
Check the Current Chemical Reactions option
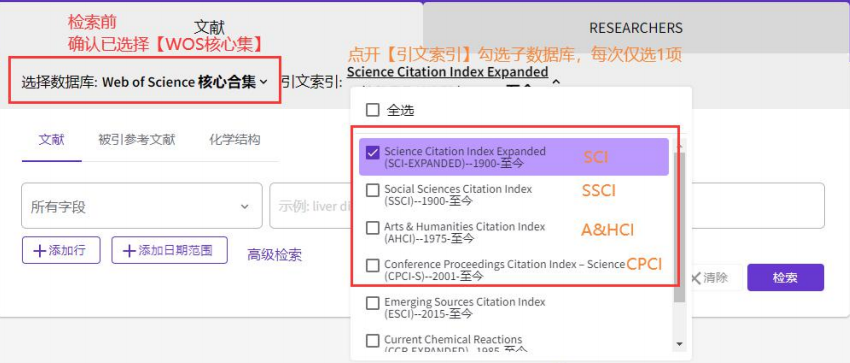(x=372, y=341)
